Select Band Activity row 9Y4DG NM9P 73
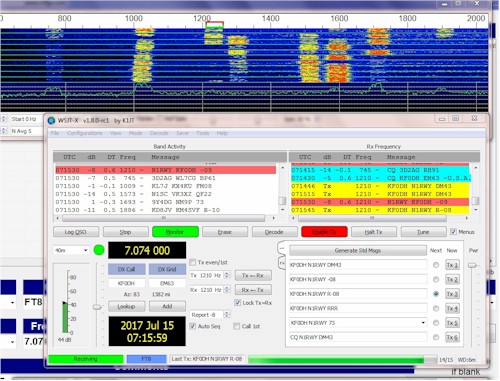 tap(166, 202)
